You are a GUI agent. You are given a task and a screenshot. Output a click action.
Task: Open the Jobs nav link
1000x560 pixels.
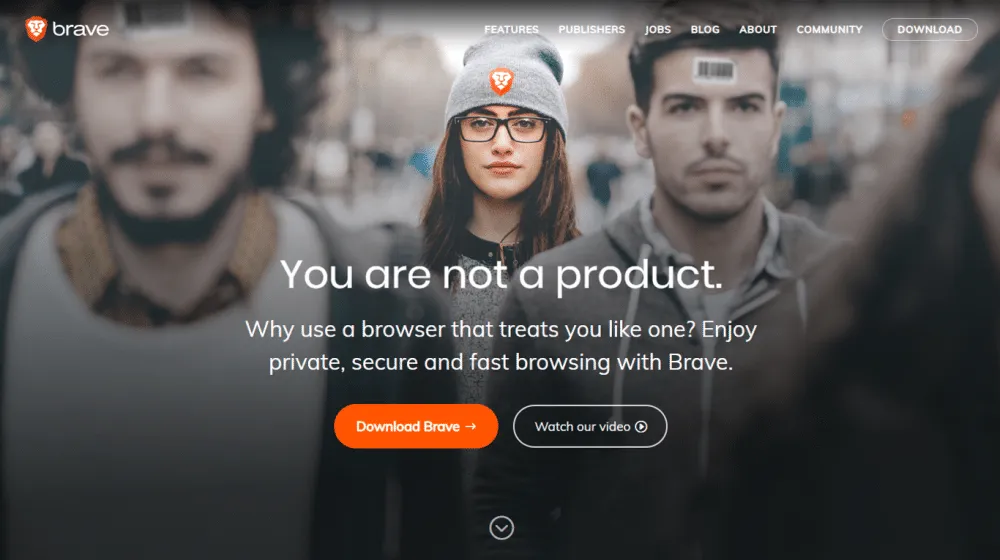(658, 29)
